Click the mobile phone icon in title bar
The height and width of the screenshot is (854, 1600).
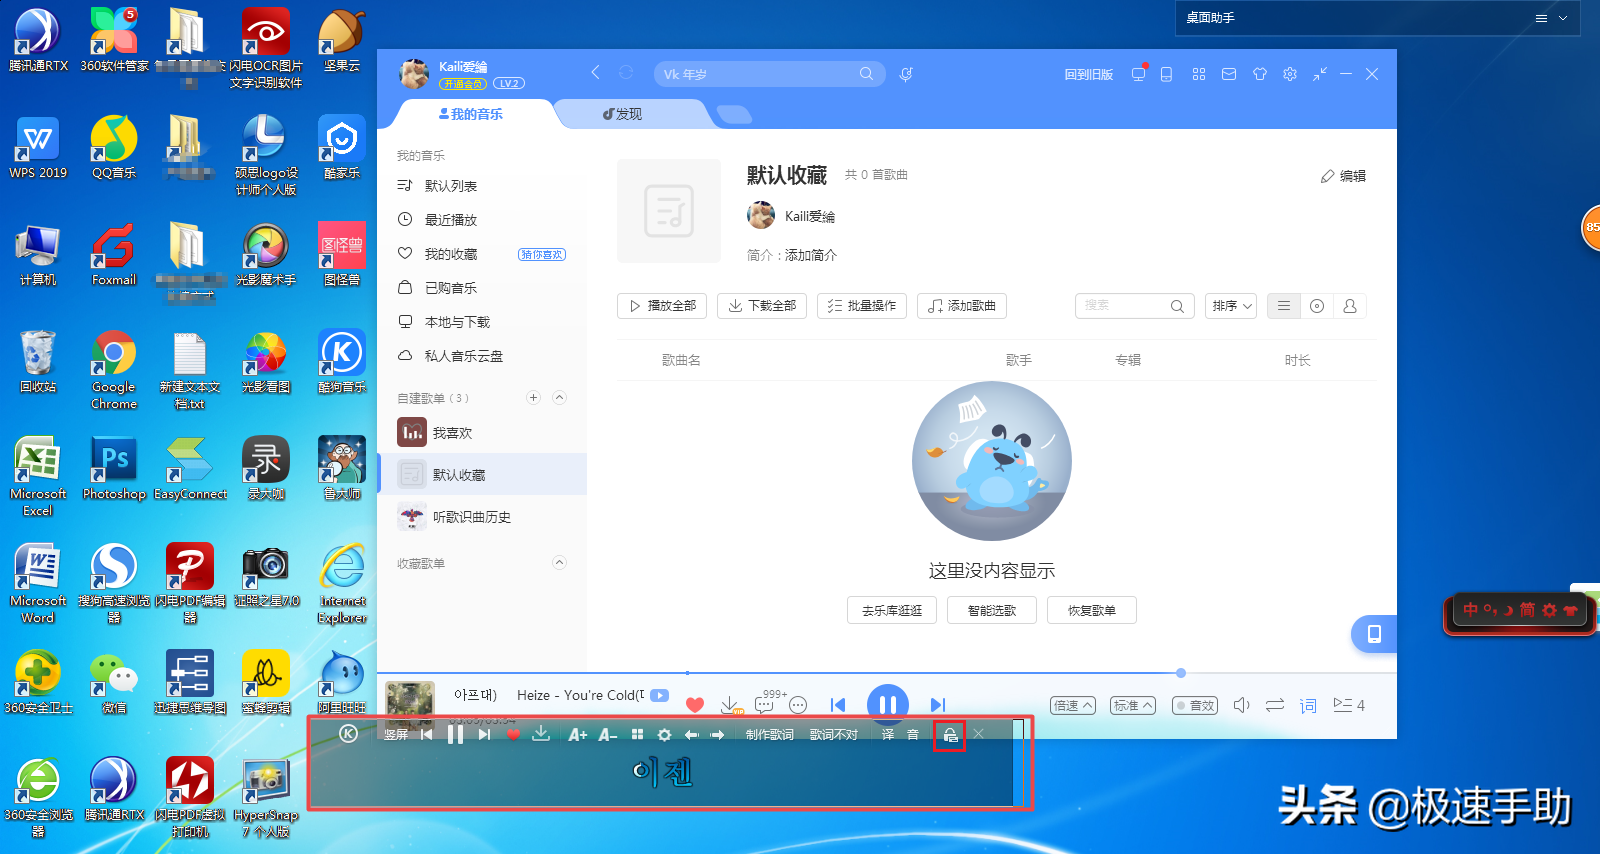[1166, 74]
